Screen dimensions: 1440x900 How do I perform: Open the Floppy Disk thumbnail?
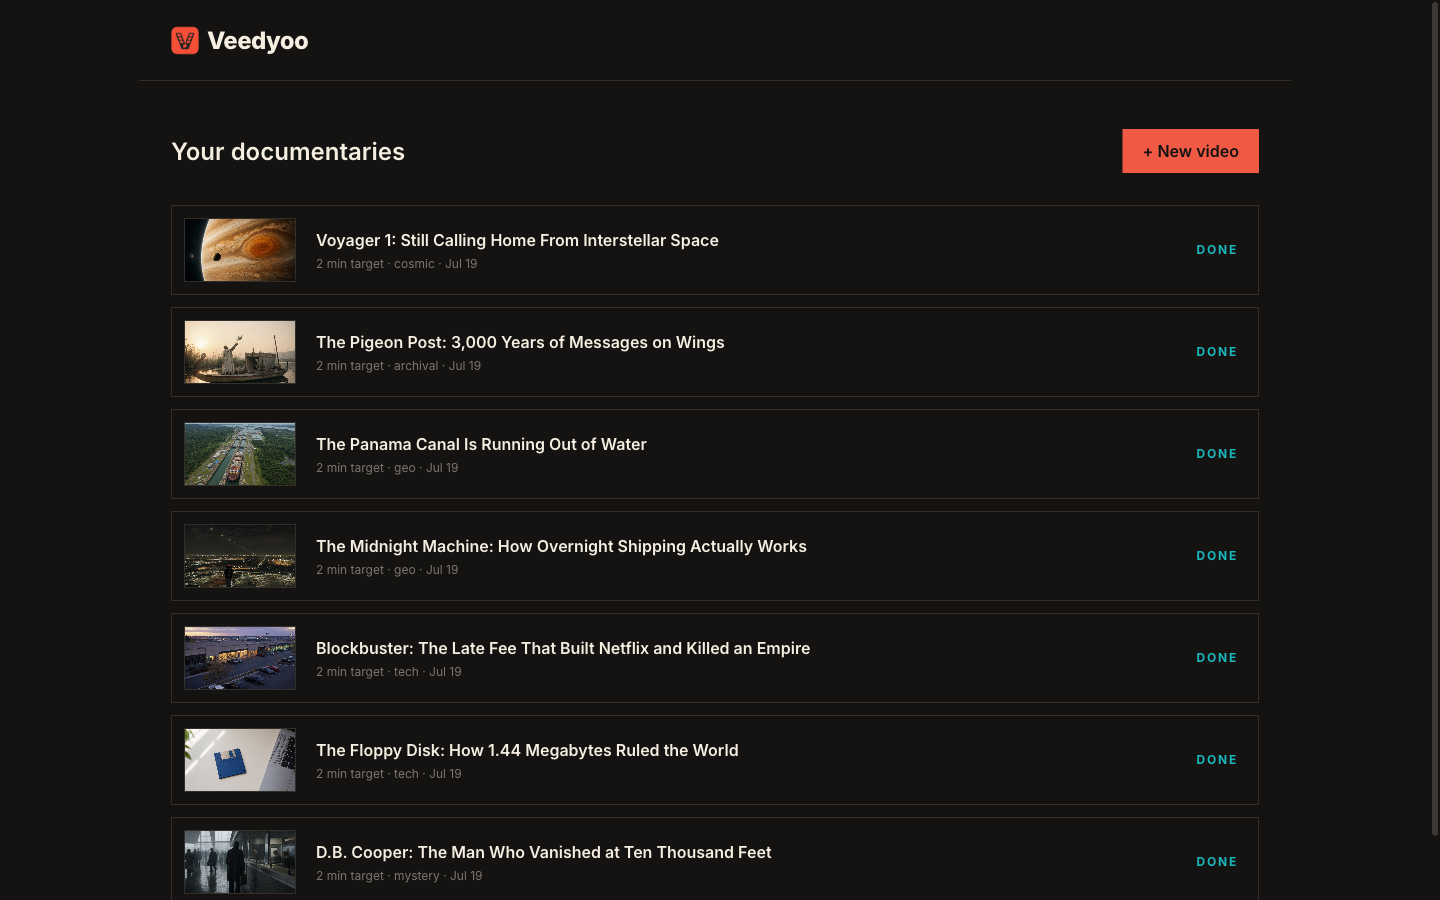(x=240, y=760)
